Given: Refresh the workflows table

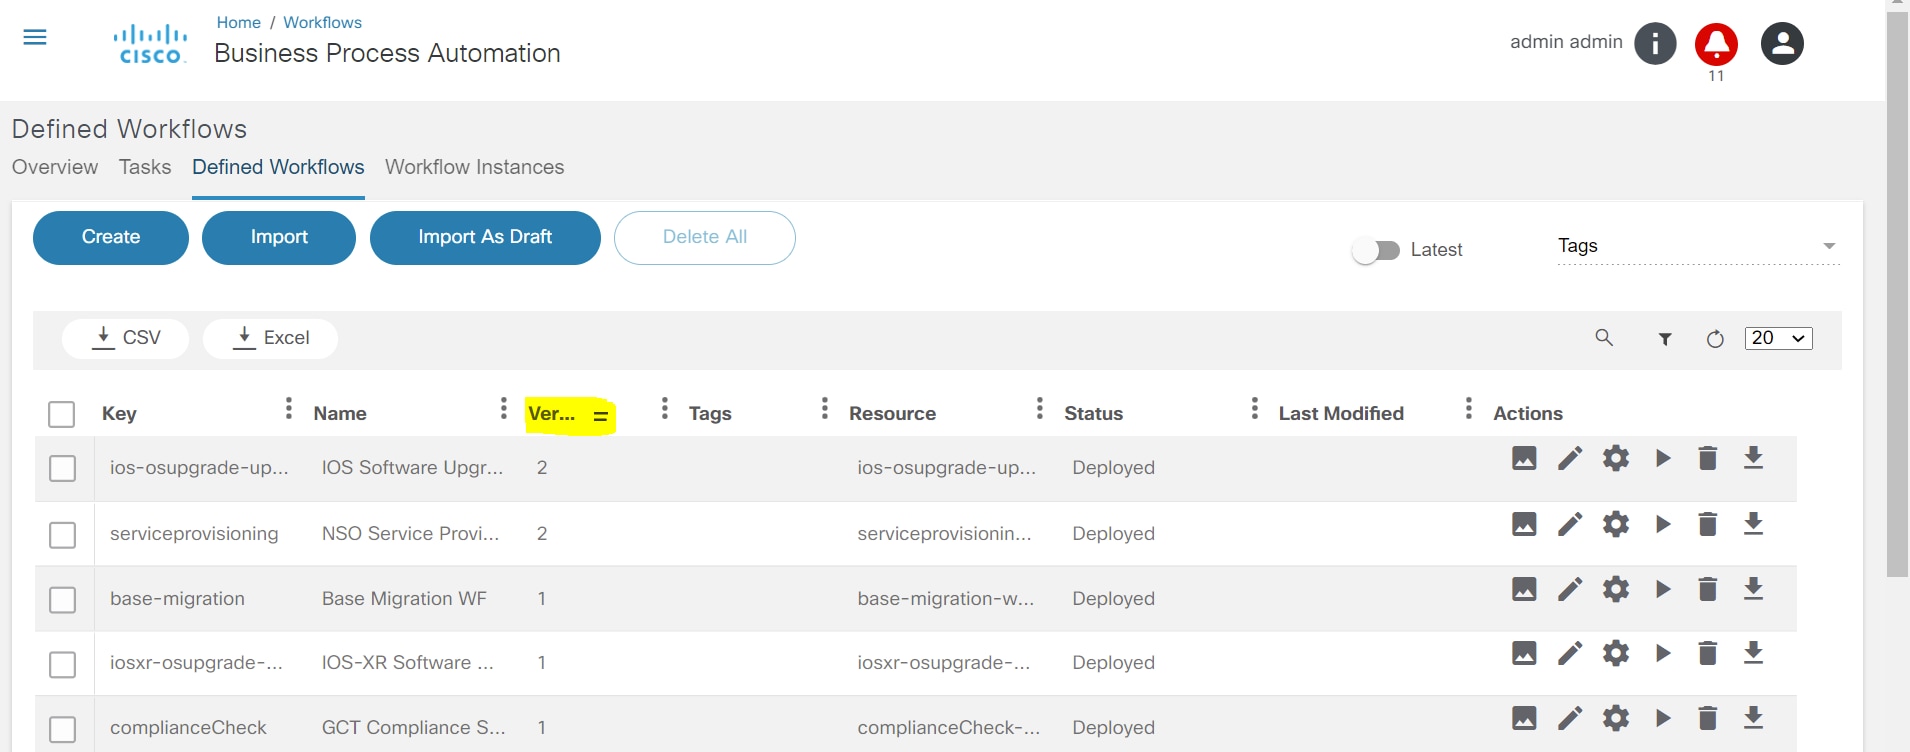Looking at the screenshot, I should [1715, 339].
